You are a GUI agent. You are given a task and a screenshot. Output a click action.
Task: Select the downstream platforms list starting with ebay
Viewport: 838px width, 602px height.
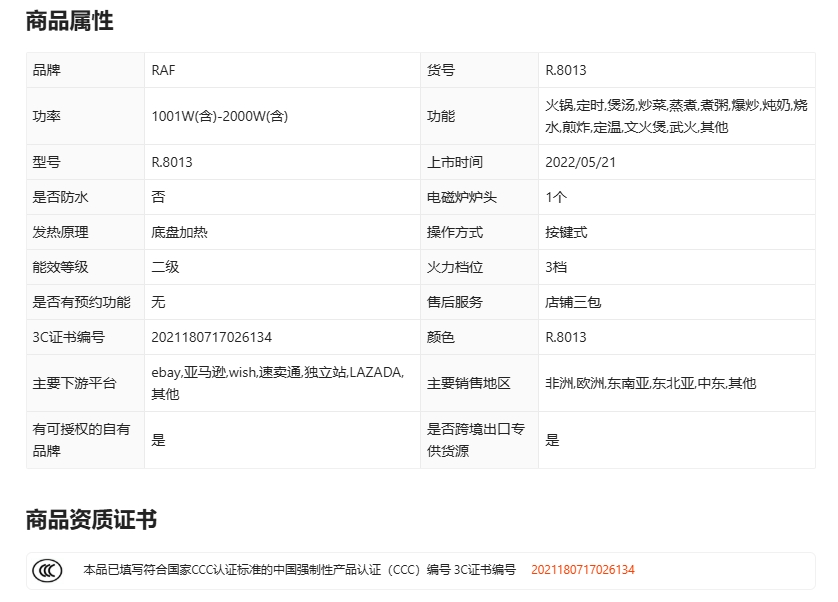point(277,383)
